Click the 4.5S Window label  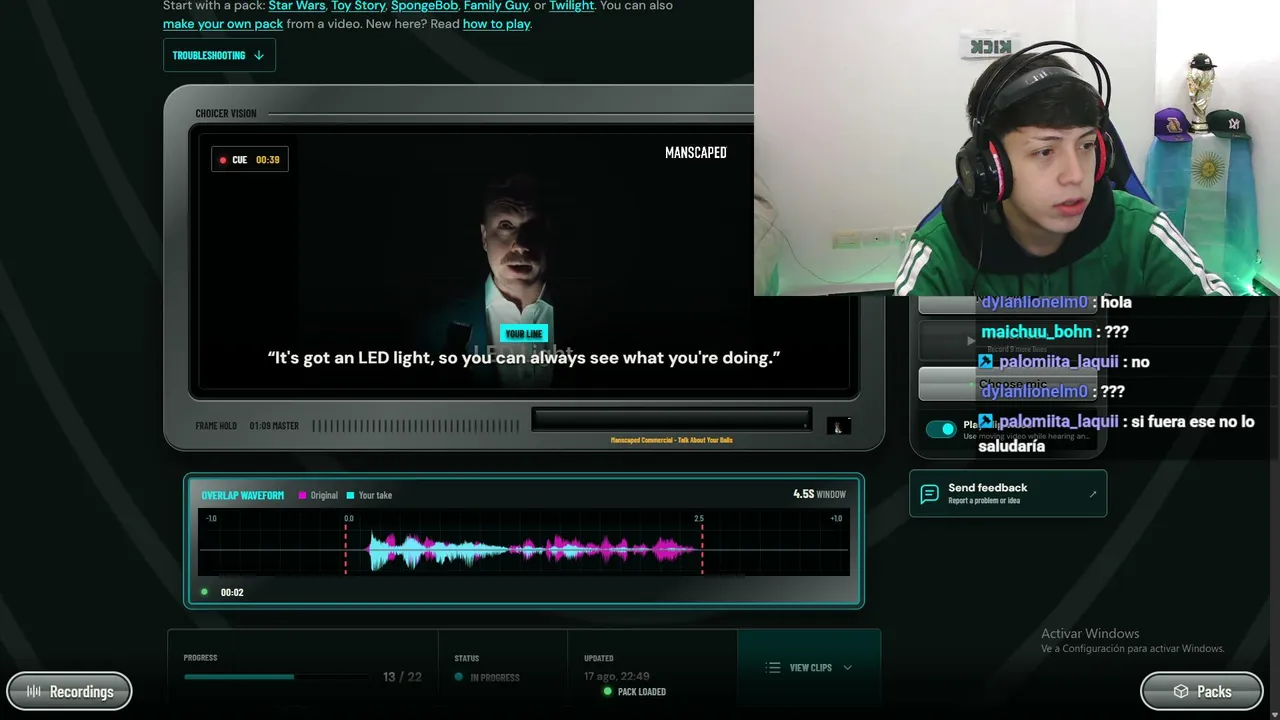819,494
